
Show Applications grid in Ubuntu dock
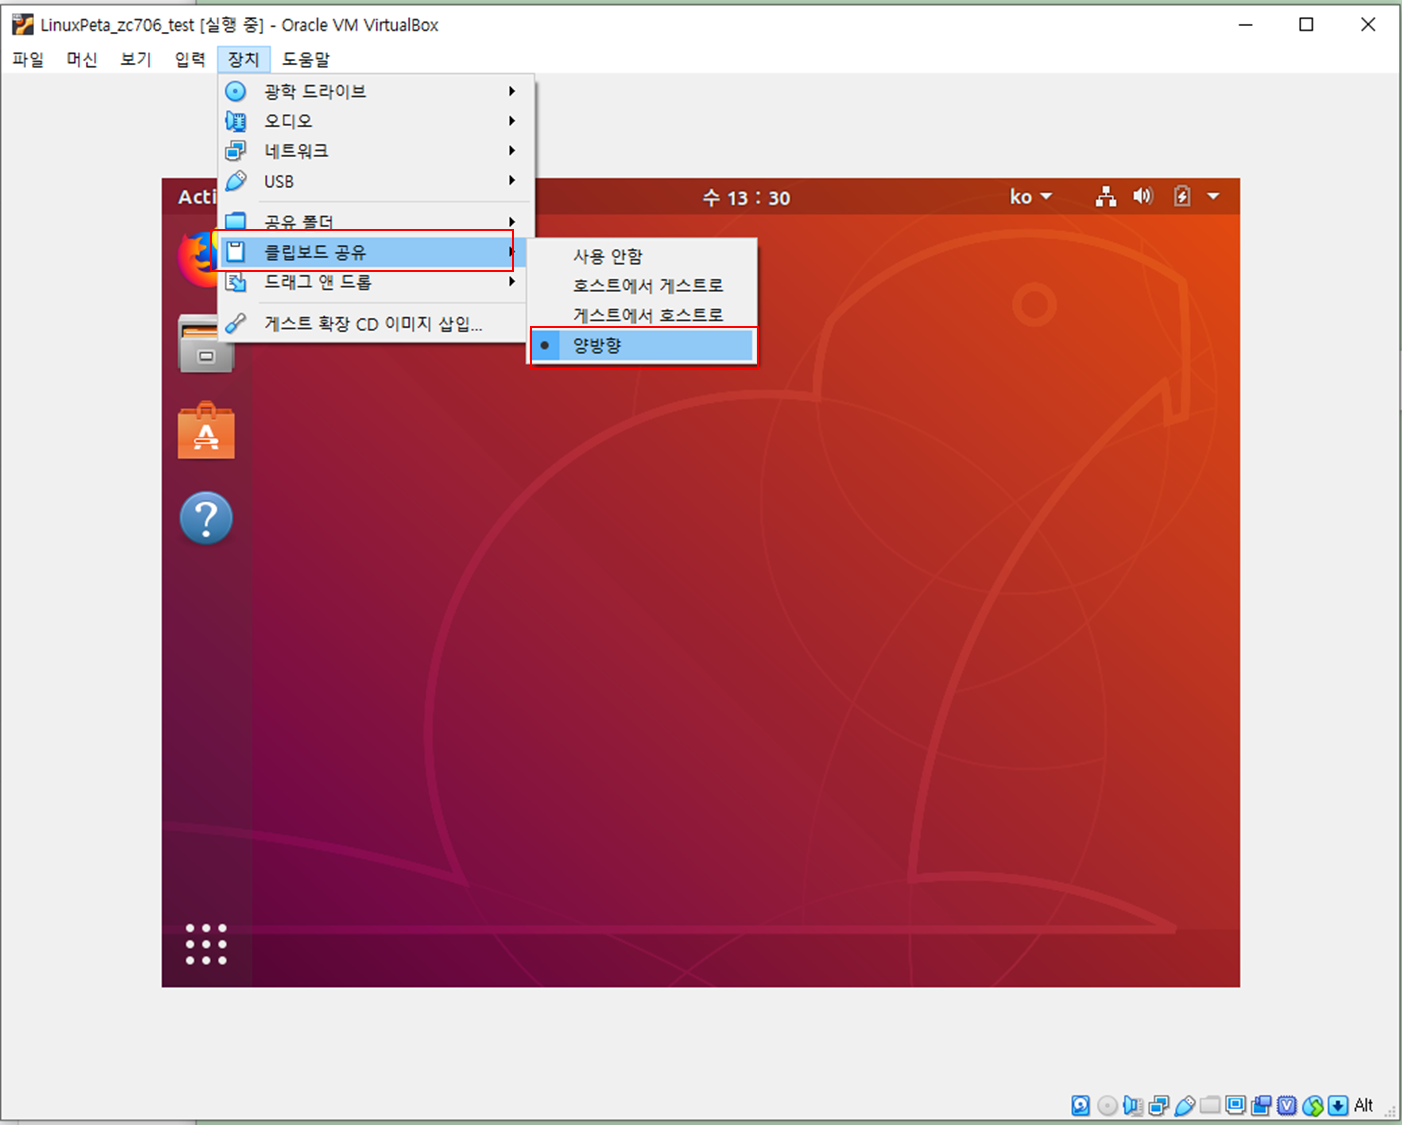click(x=206, y=944)
